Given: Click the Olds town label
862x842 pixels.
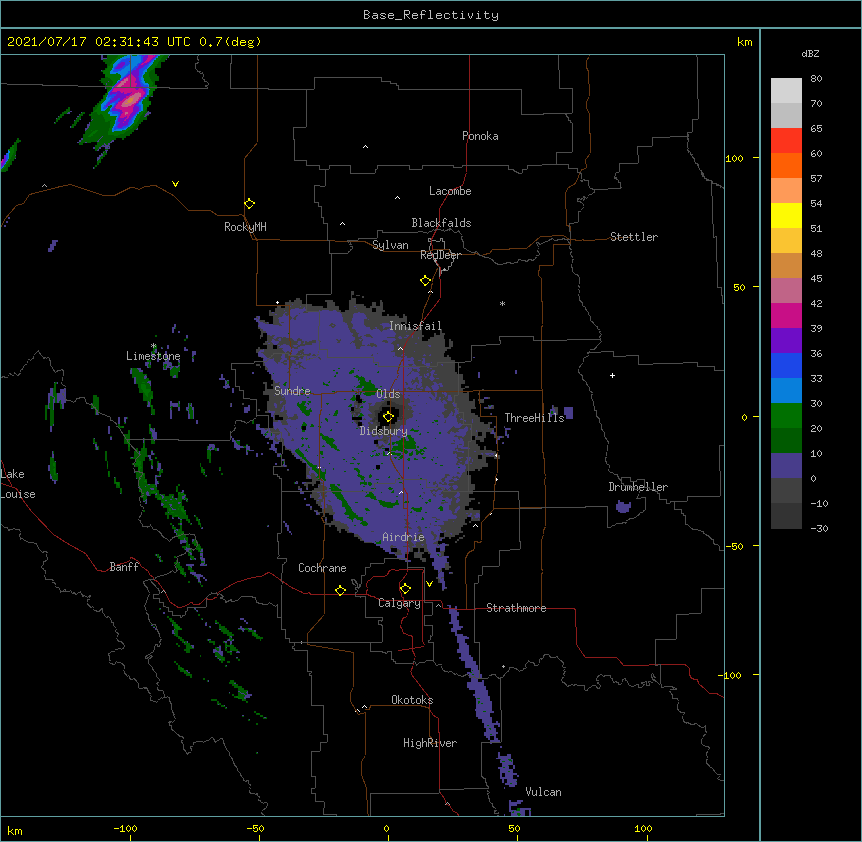Looking at the screenshot, I should pyautogui.click(x=388, y=394).
